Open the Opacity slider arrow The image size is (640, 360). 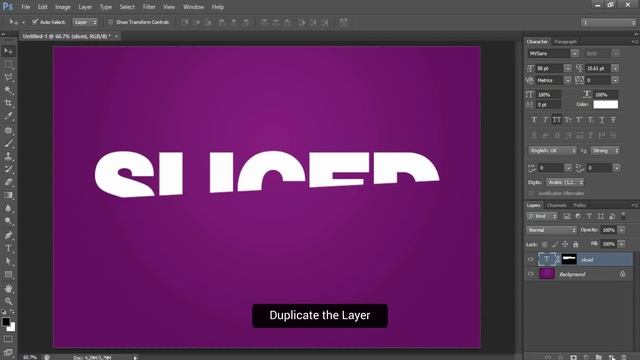coord(621,230)
